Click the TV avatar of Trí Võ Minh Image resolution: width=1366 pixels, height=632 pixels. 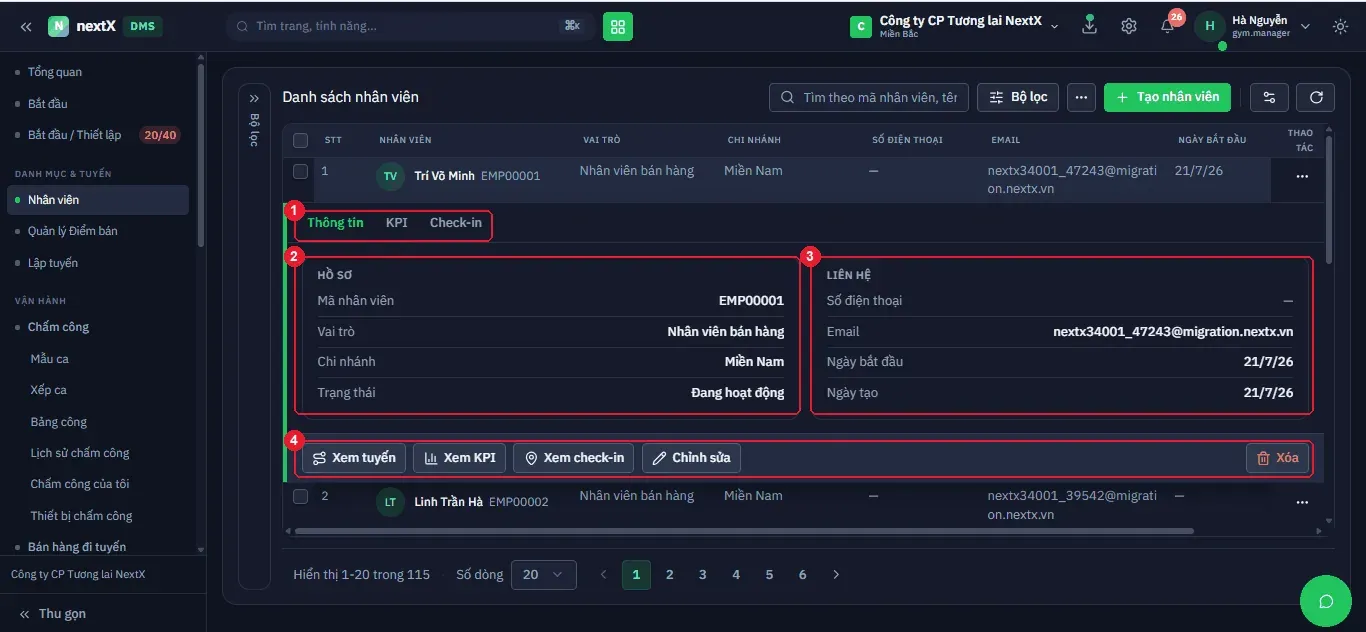[390, 176]
